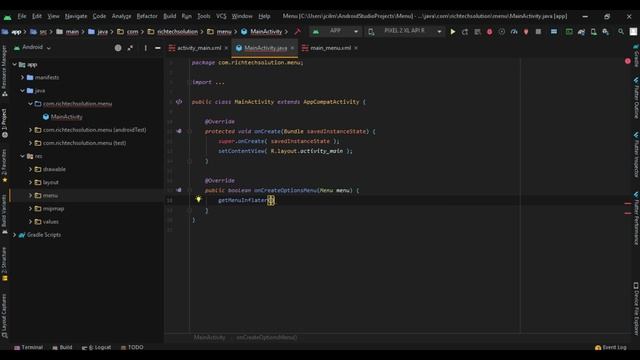640x360 pixels.
Task: Open Resource Manager side tool window
Action: click(4, 71)
